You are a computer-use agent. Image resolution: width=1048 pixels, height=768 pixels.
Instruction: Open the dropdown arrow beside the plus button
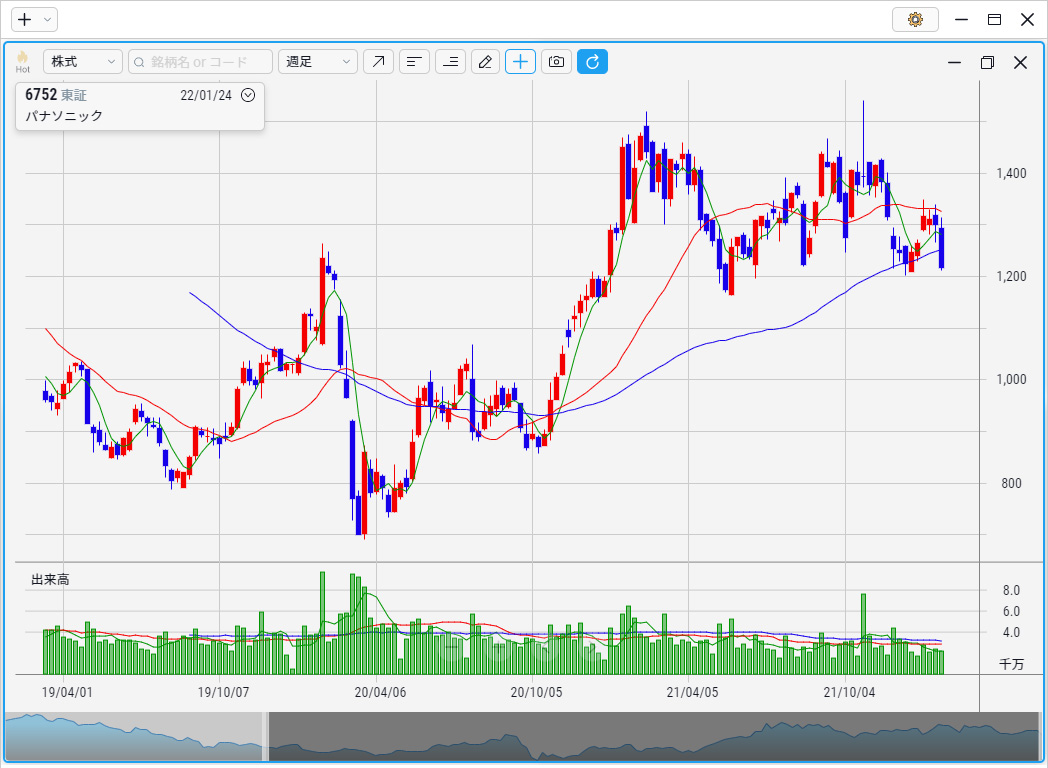tap(47, 19)
